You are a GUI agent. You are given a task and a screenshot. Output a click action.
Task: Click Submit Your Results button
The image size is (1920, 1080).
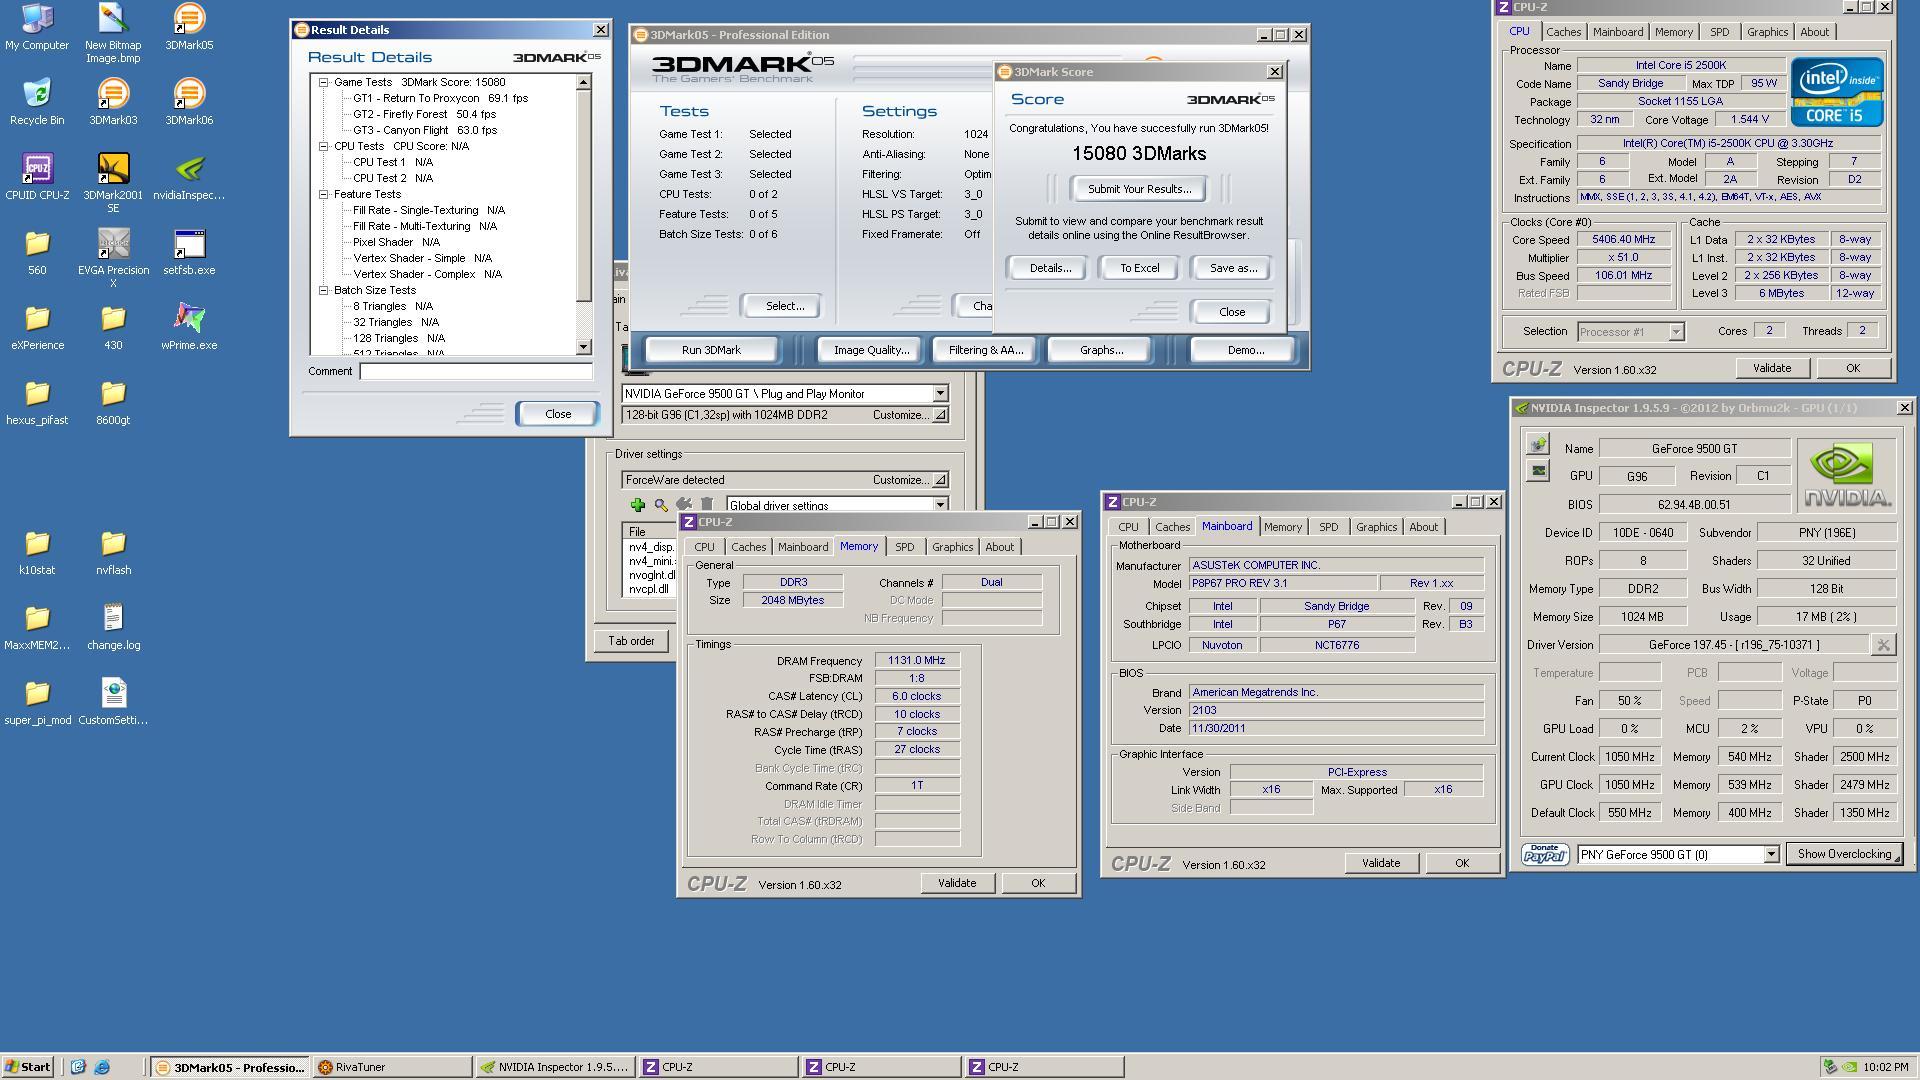click(1139, 189)
